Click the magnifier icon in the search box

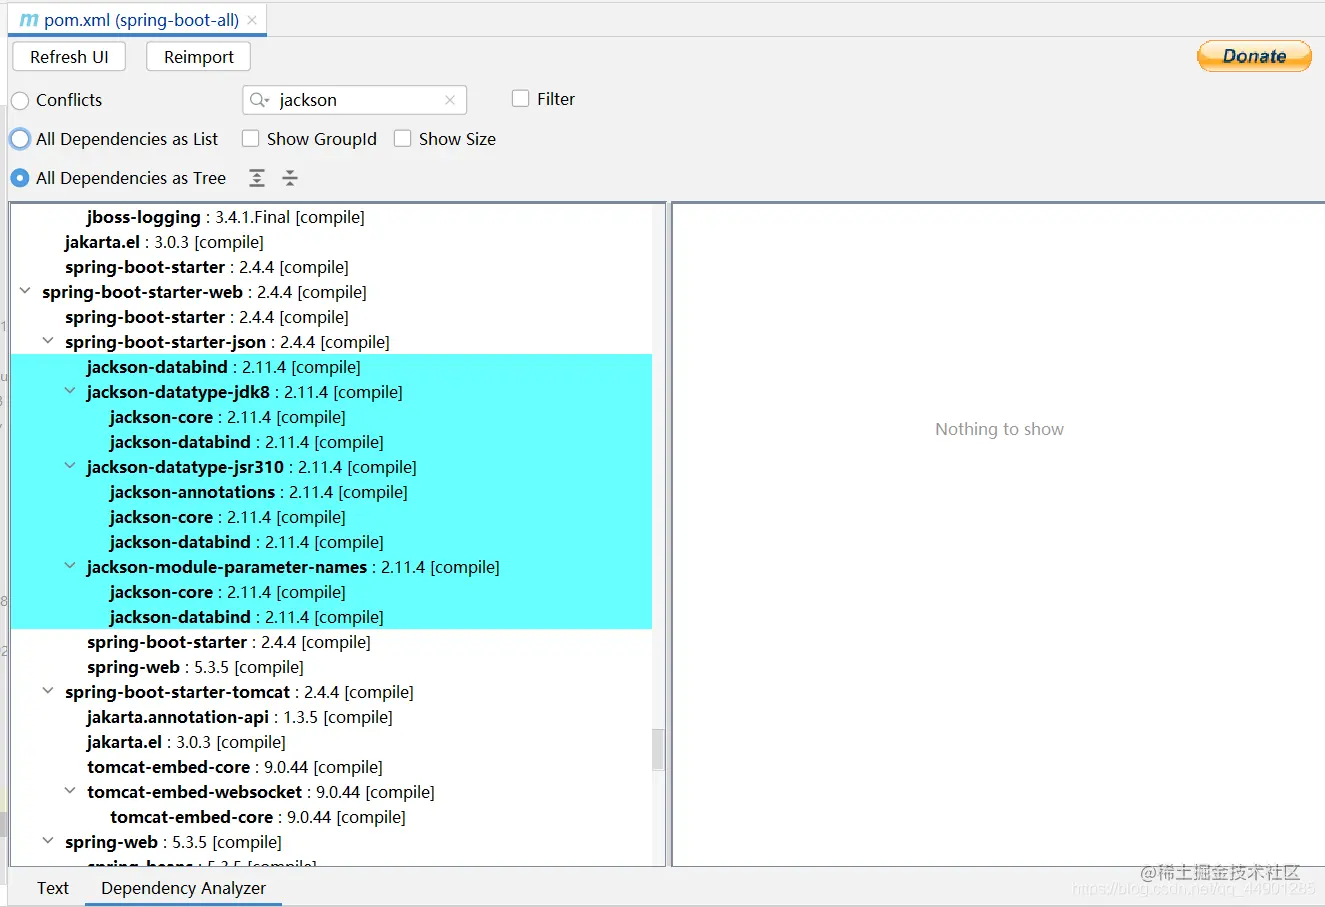[x=260, y=100]
